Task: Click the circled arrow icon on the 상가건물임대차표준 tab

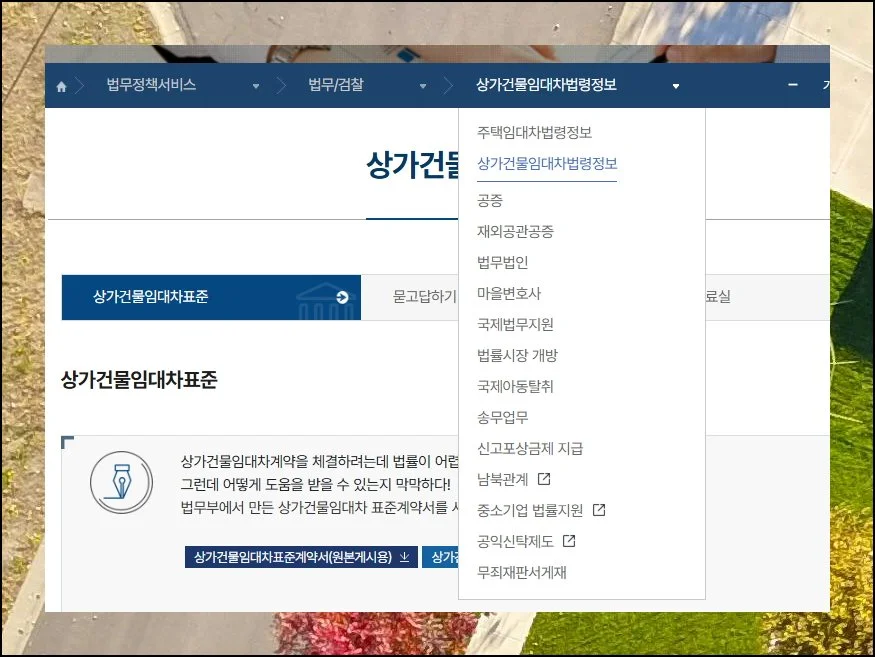Action: 343,297
